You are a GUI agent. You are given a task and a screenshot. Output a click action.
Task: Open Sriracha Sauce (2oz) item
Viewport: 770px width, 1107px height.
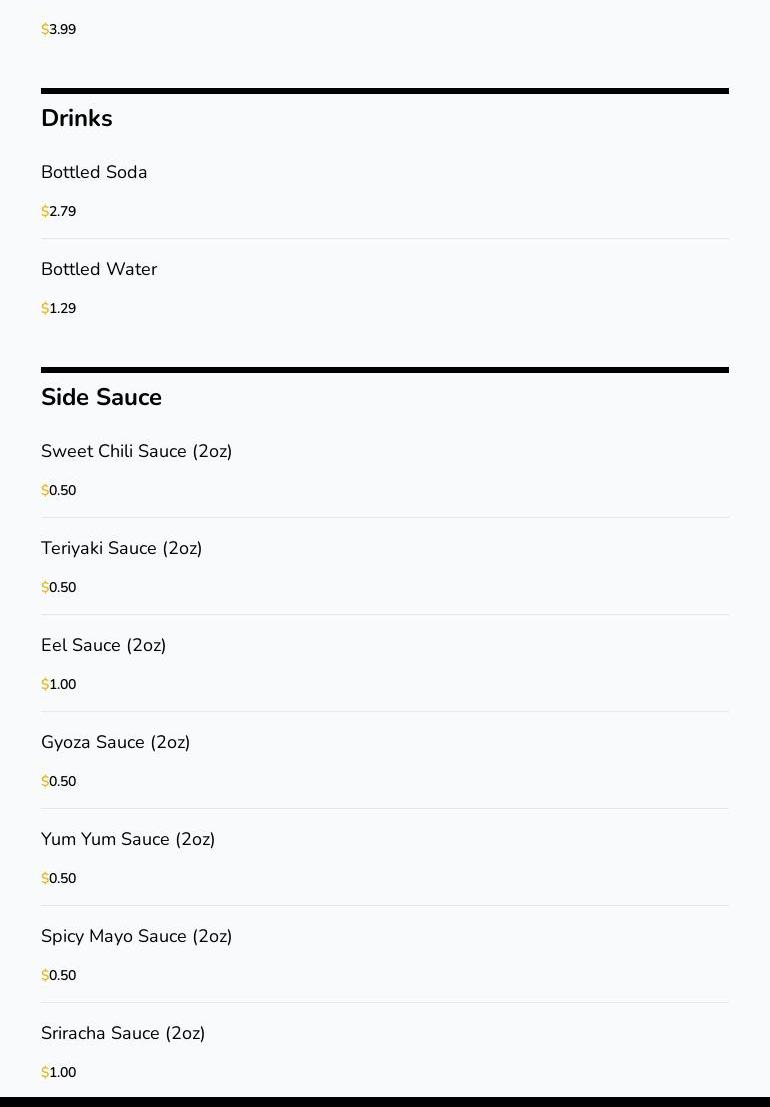tap(123, 1033)
